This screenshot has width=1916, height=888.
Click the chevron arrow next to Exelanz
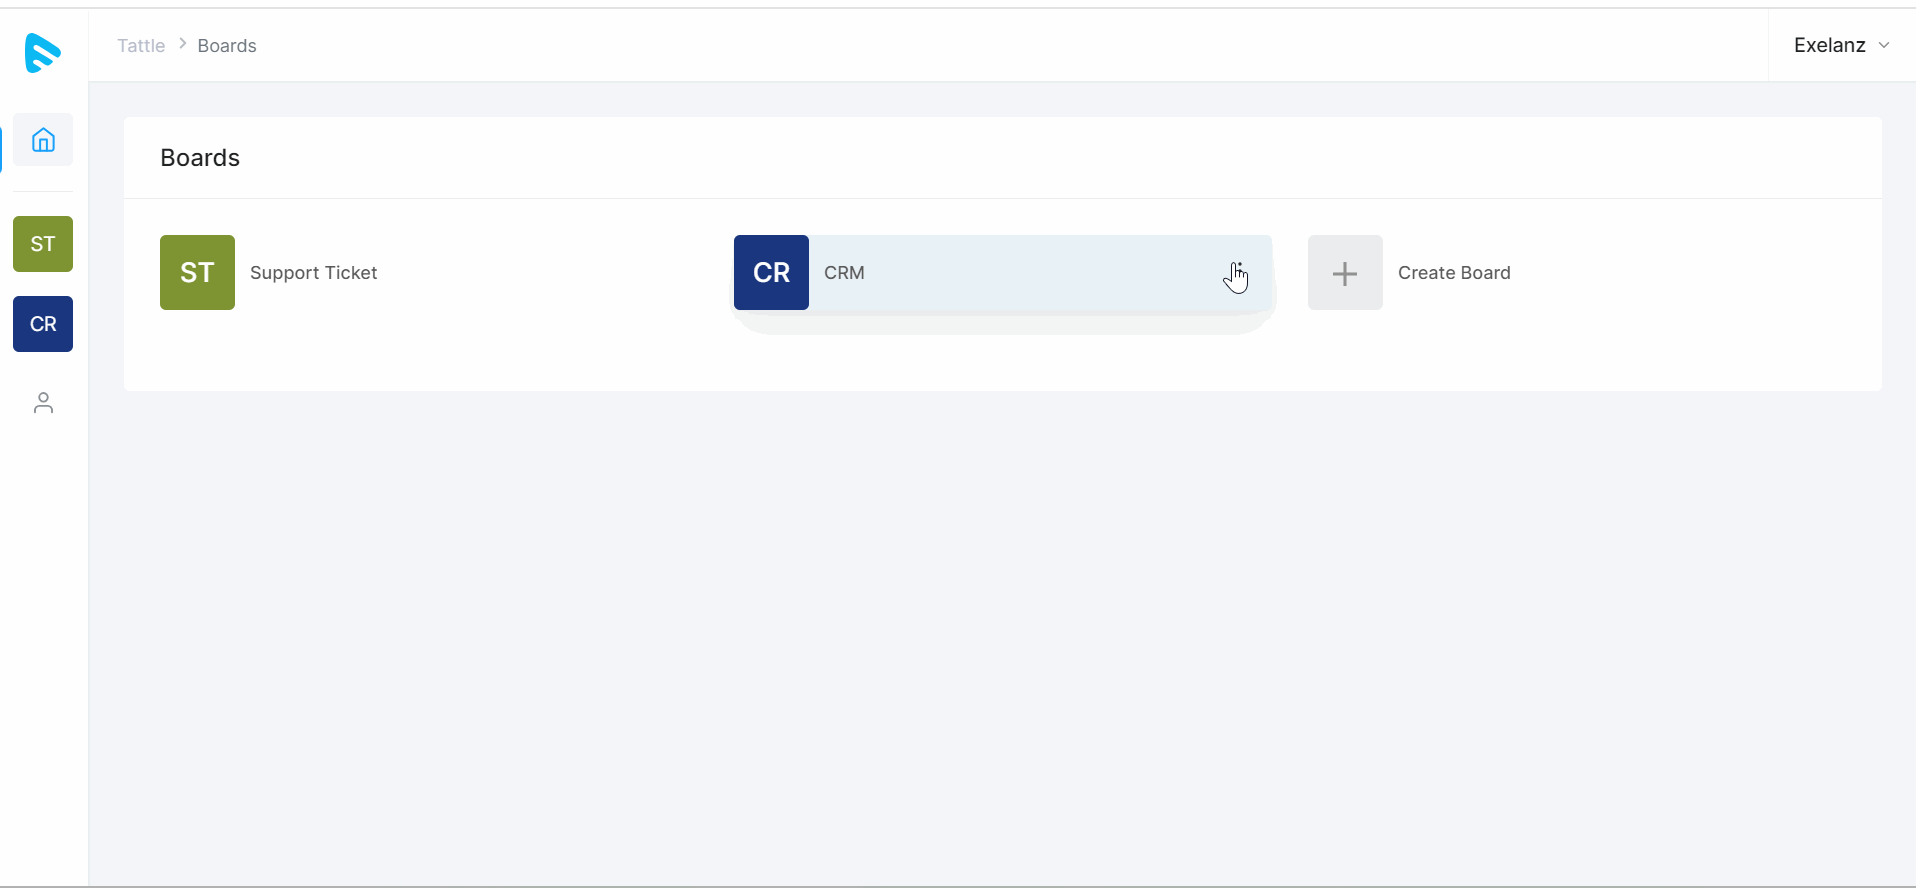point(1884,45)
